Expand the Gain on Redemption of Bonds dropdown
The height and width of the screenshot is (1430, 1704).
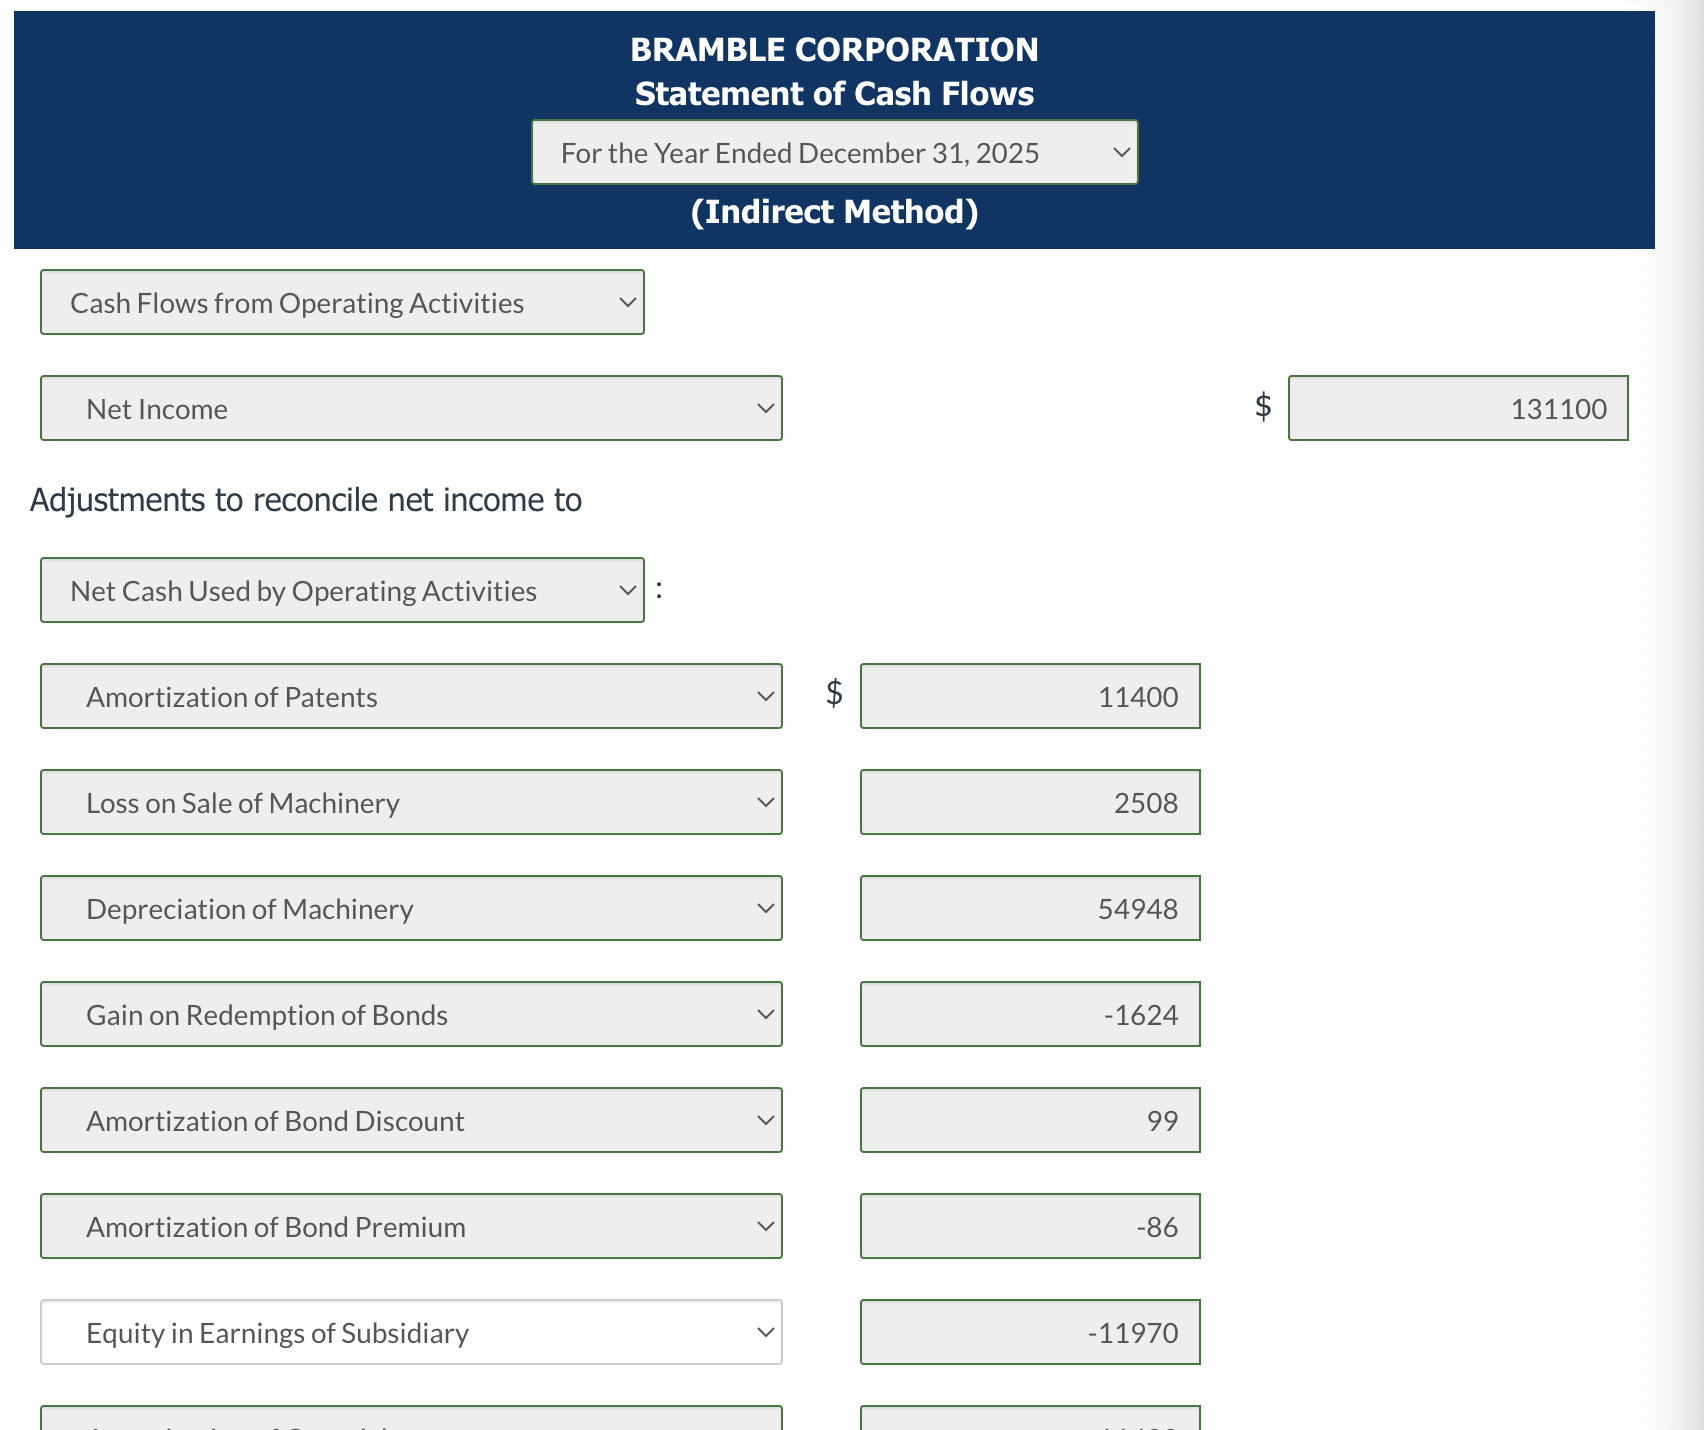point(410,1014)
